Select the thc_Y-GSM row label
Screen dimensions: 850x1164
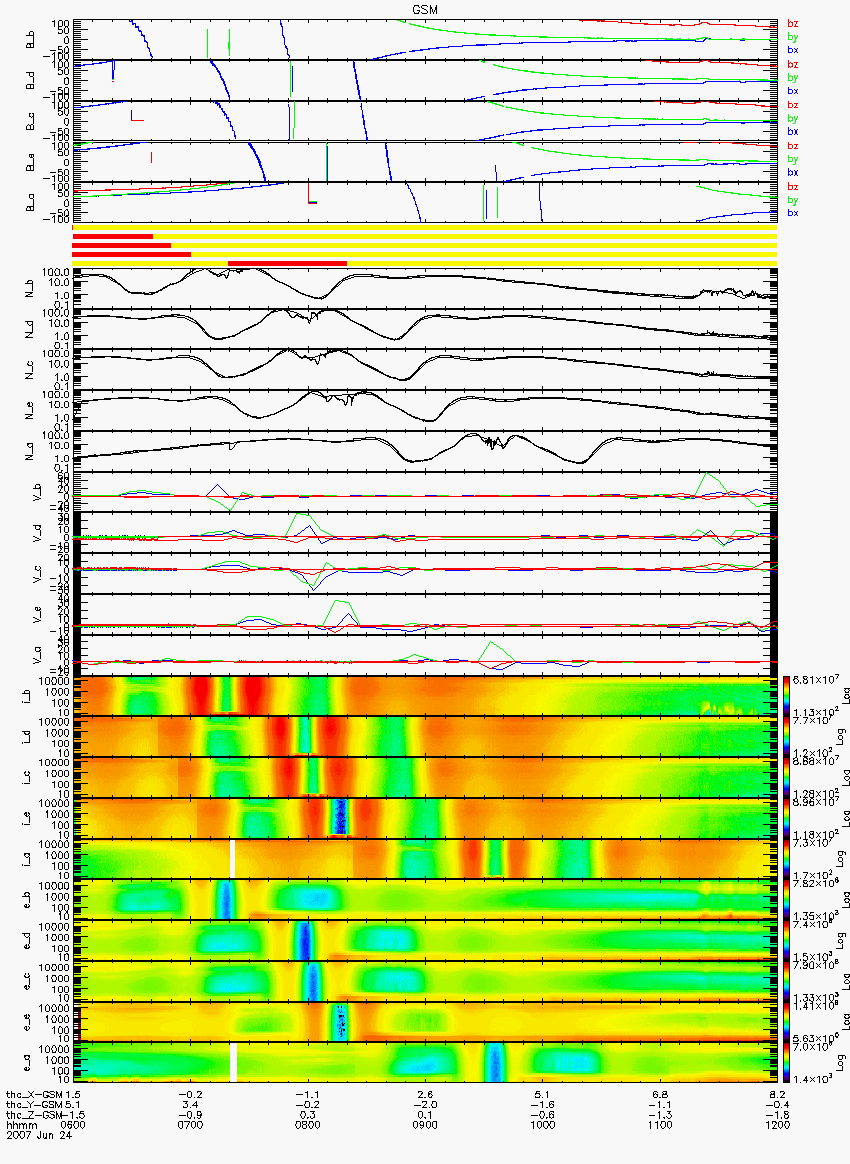pos(33,1105)
